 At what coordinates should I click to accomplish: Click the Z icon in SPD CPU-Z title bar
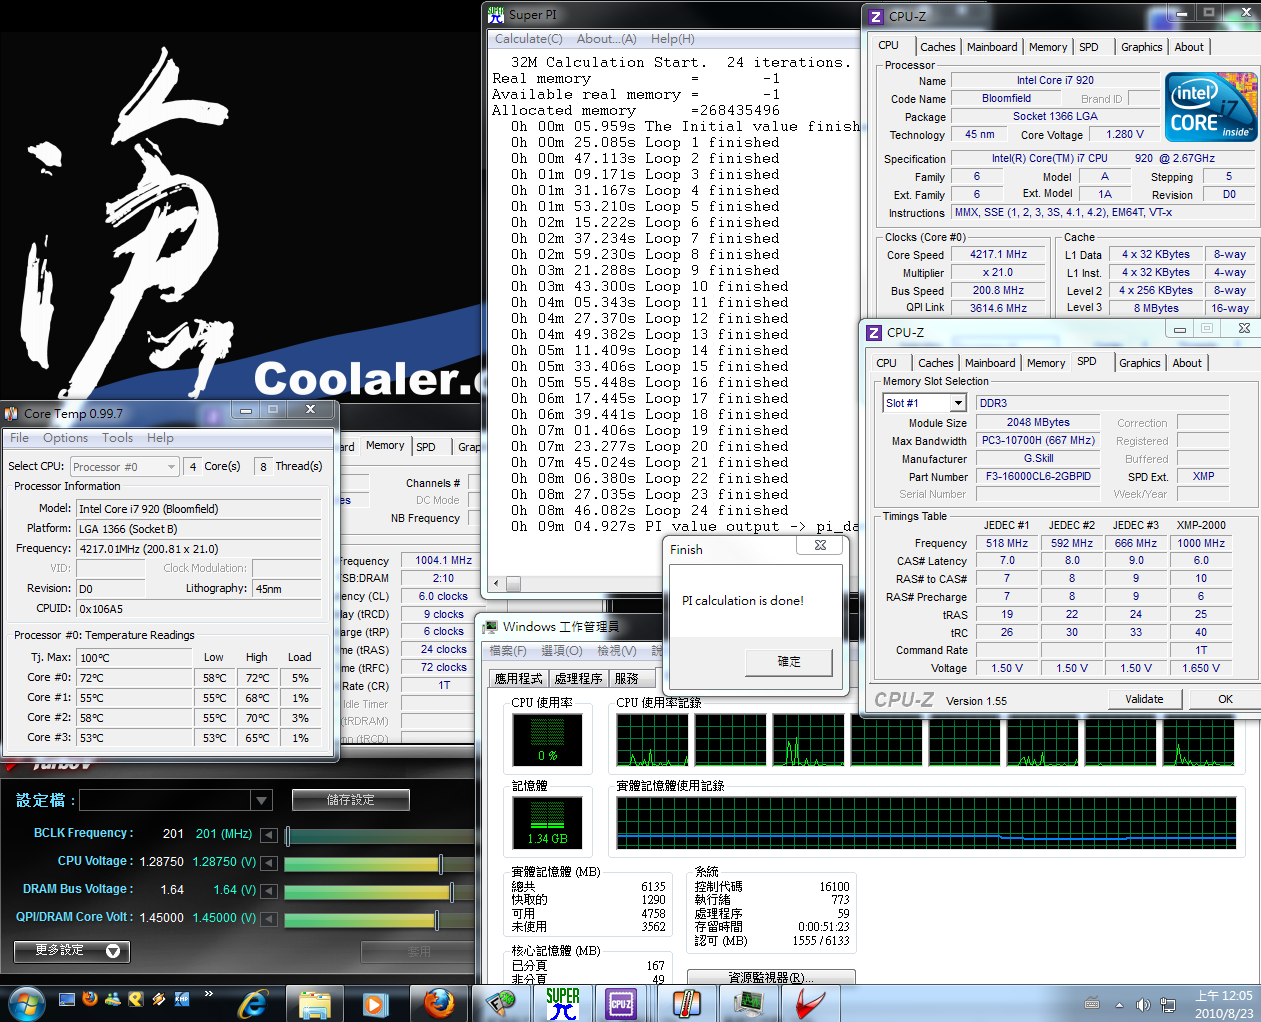tap(874, 333)
